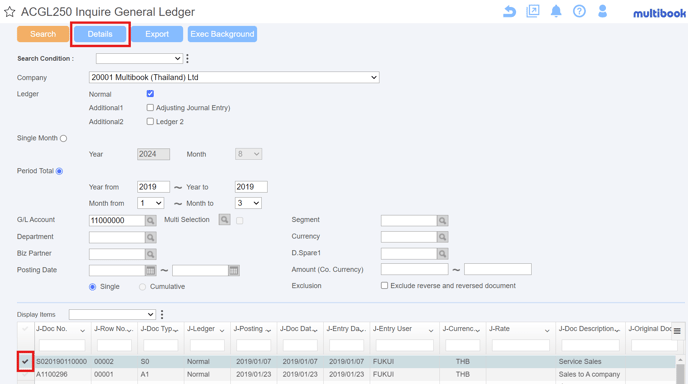
Task: Open Multi Selection lookup magnifier
Action: [224, 219]
